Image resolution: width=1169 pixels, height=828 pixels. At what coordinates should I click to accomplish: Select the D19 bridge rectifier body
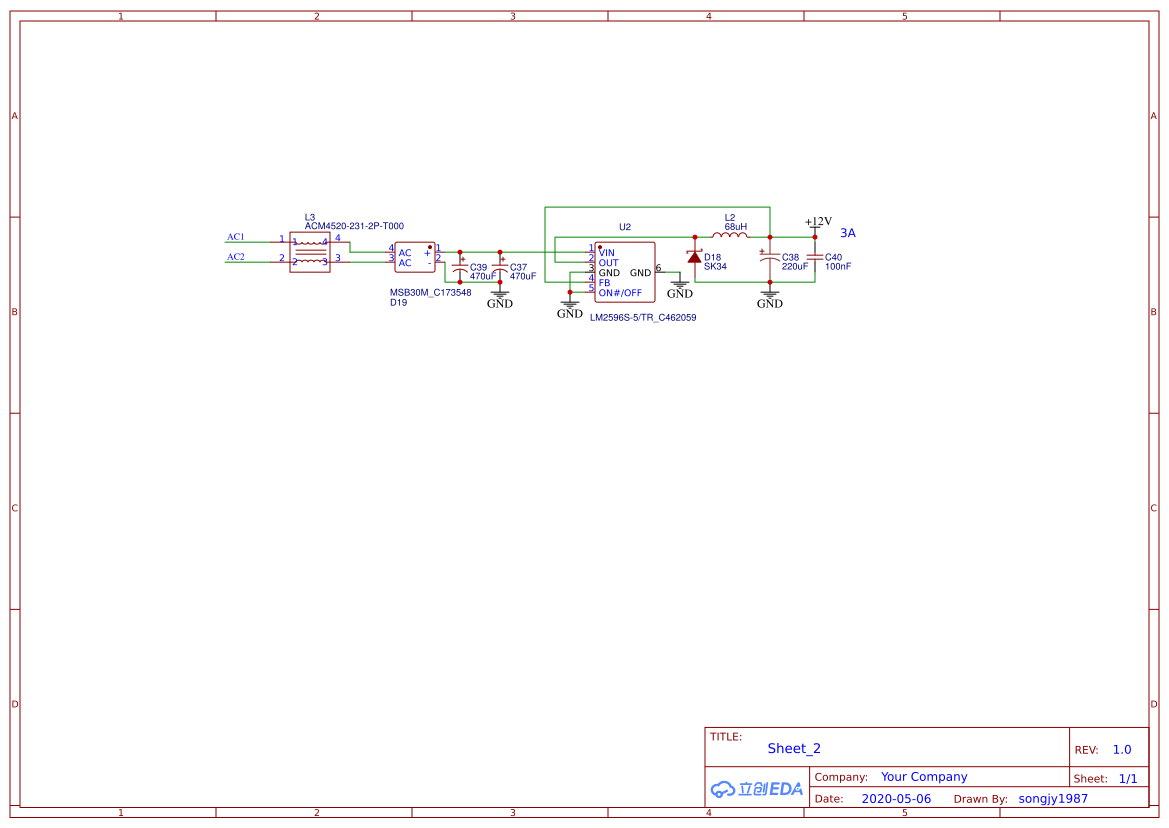click(x=415, y=257)
